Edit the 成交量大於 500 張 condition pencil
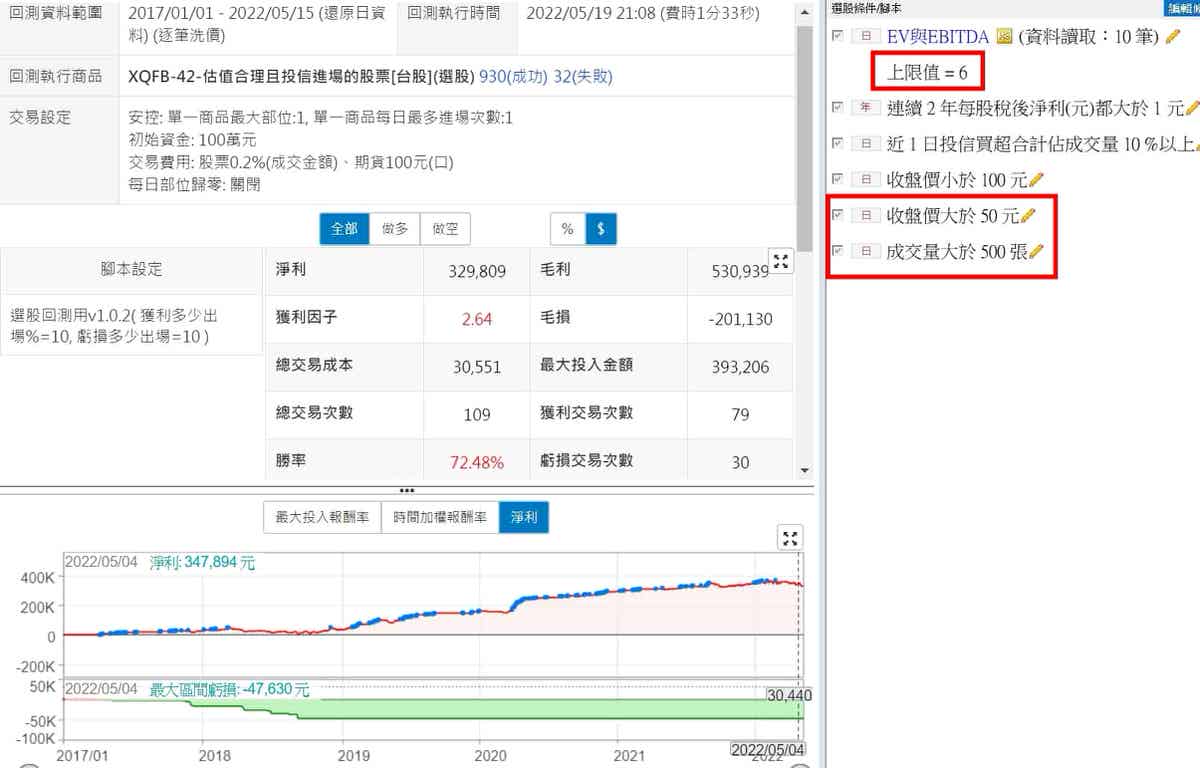 (1036, 251)
